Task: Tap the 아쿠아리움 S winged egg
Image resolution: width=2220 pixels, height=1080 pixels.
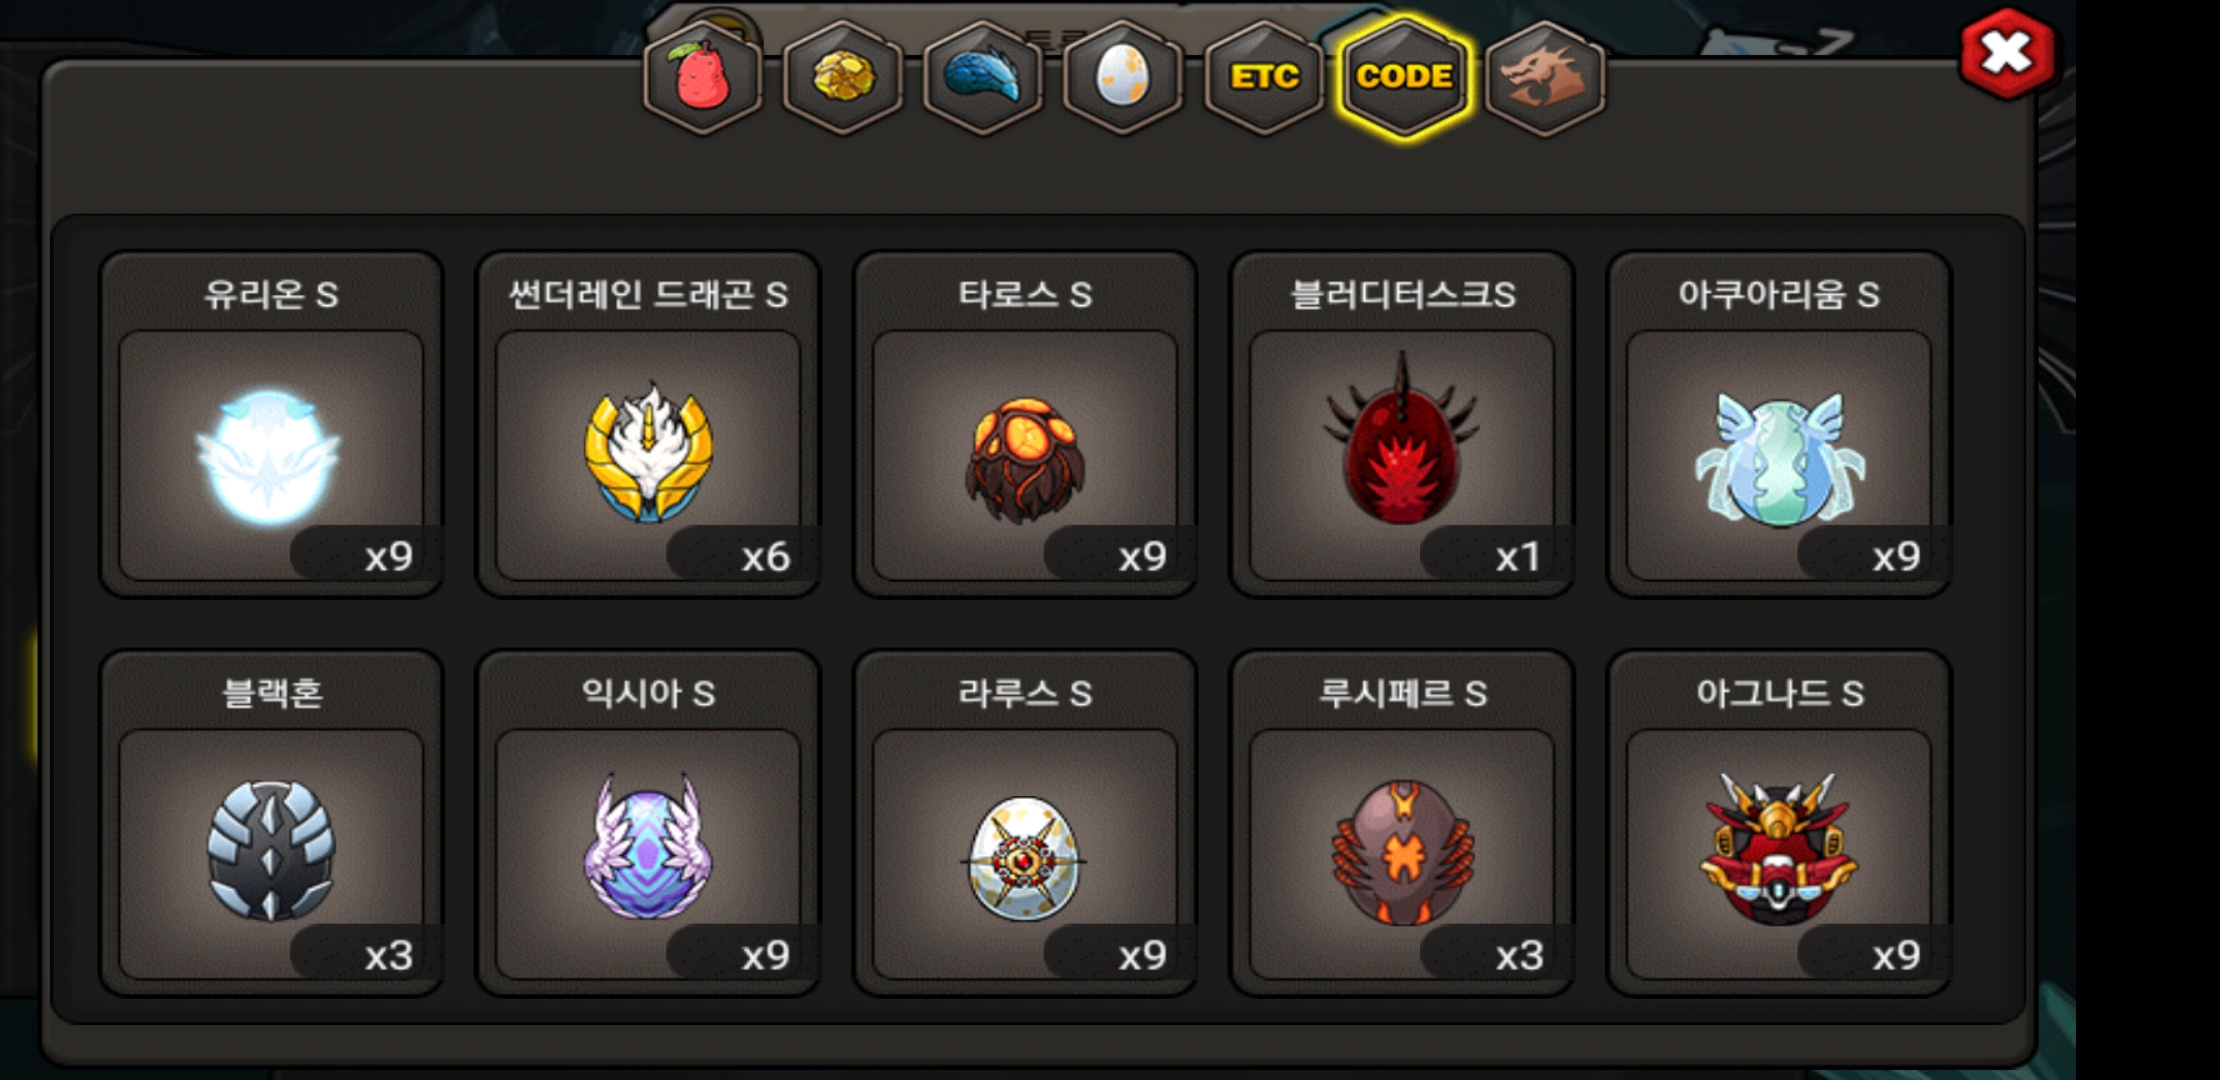Action: (1778, 455)
